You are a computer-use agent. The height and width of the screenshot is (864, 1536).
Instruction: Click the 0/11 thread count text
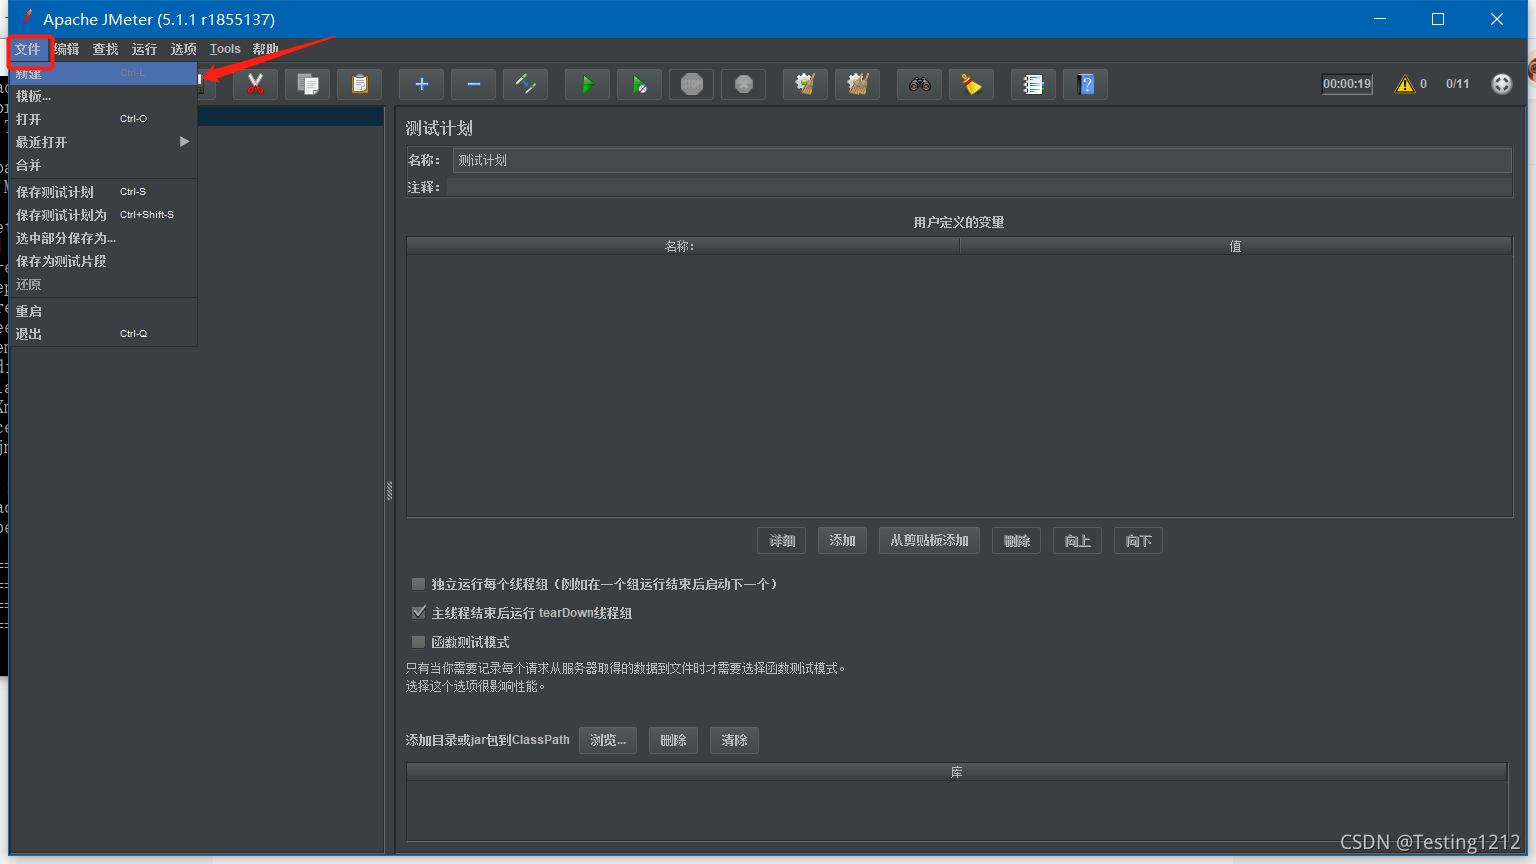pos(1458,84)
